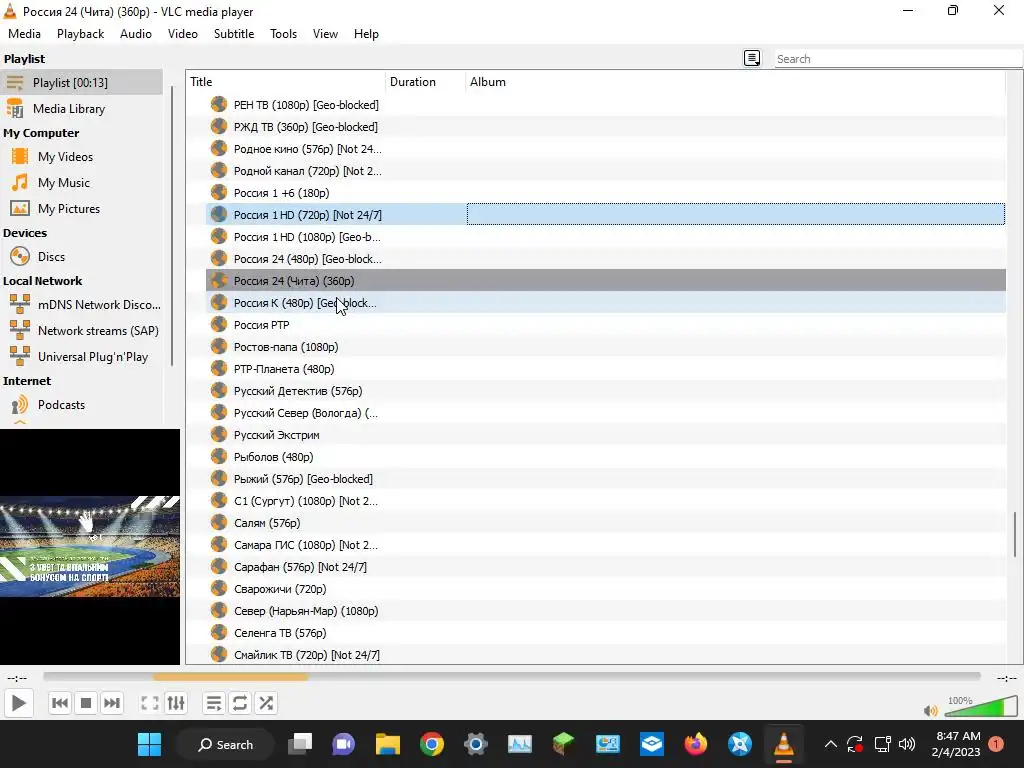
Task: Select Россия 1 +6 (180p) entry
Action: click(605, 193)
